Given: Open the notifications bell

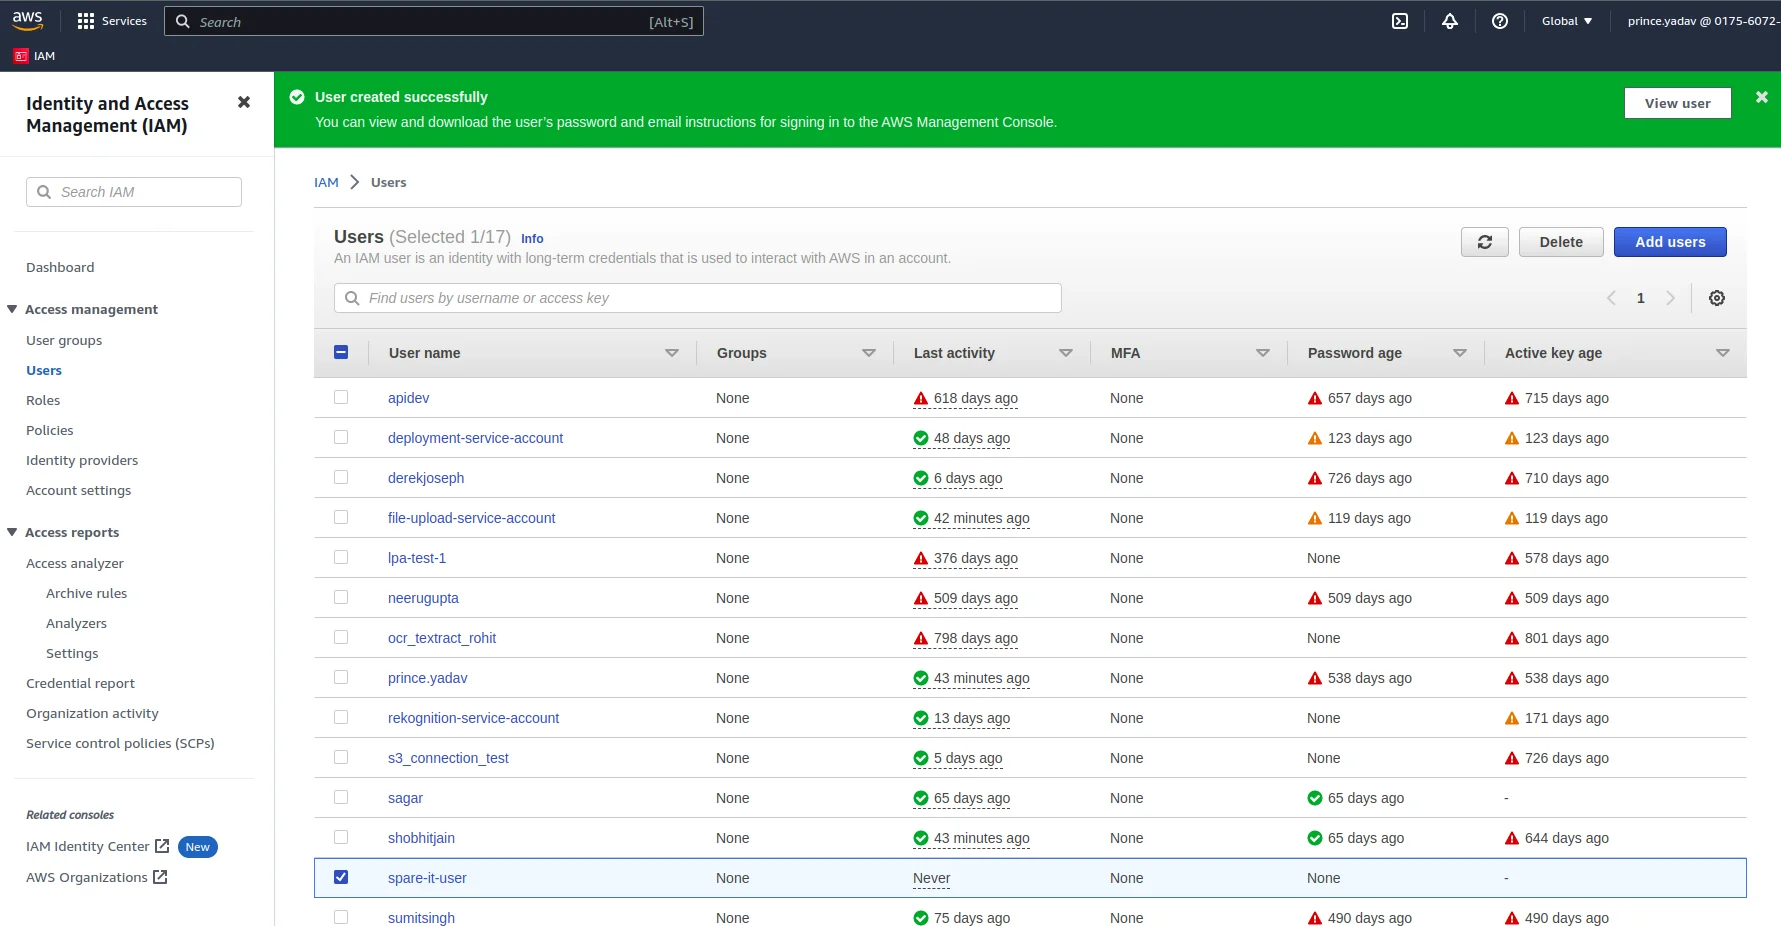Looking at the screenshot, I should pyautogui.click(x=1450, y=21).
